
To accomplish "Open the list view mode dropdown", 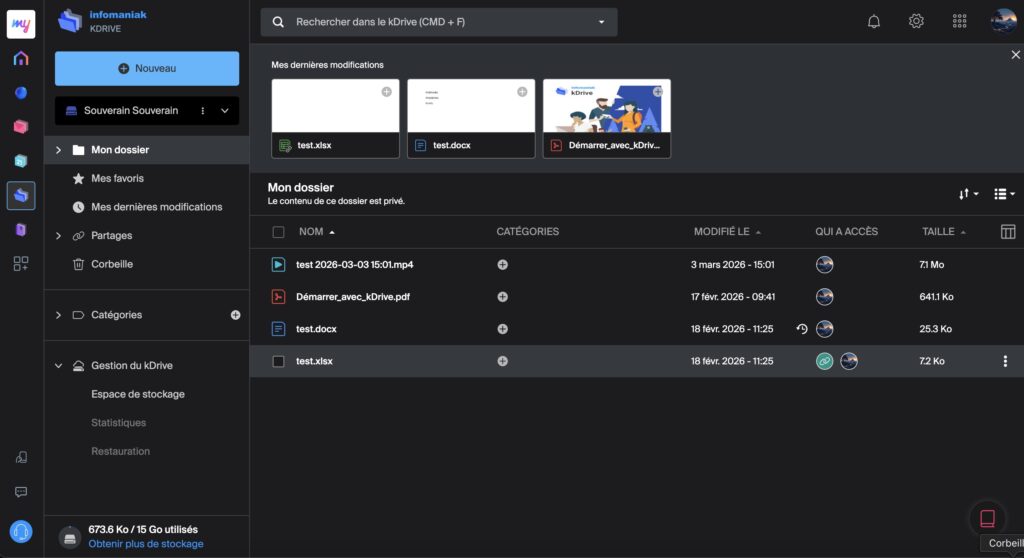I will pyautogui.click(x=1004, y=194).
